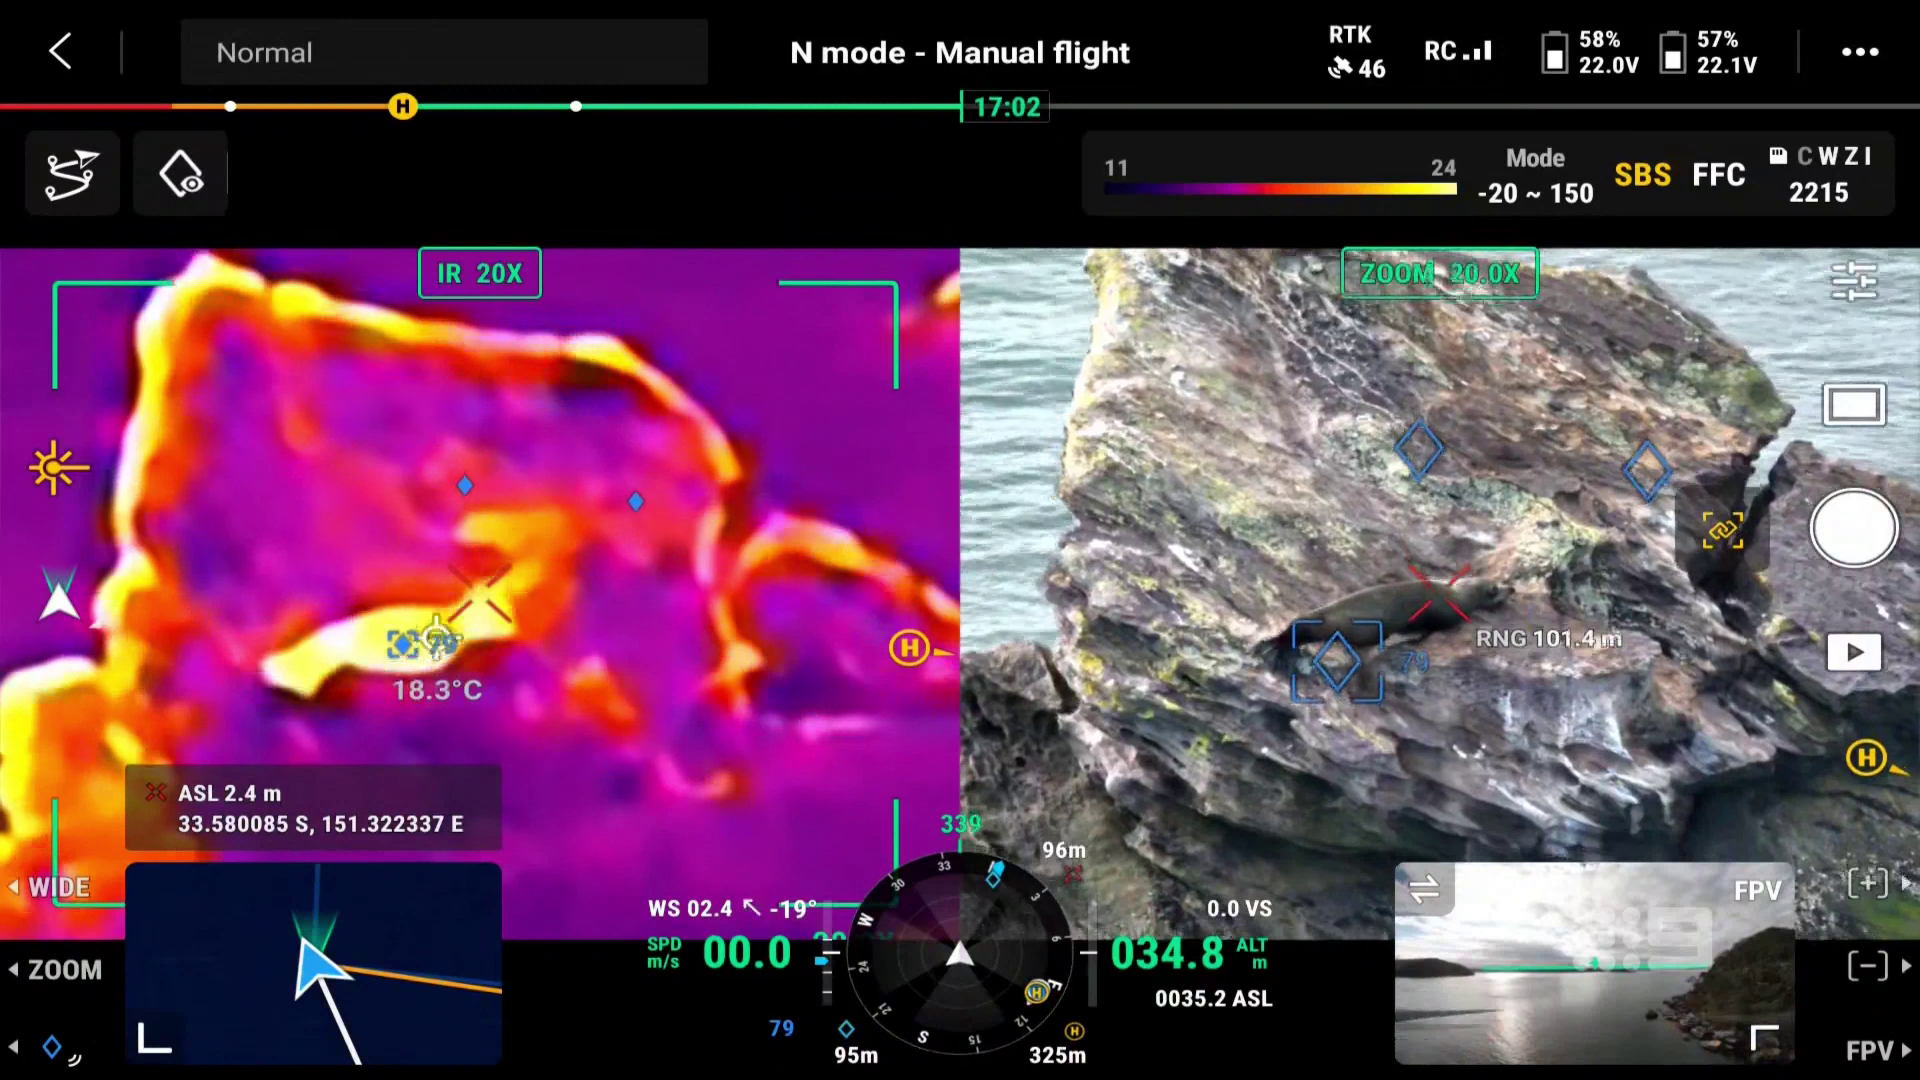
Task: Collapse the mini map corner handle
Action: (154, 1038)
